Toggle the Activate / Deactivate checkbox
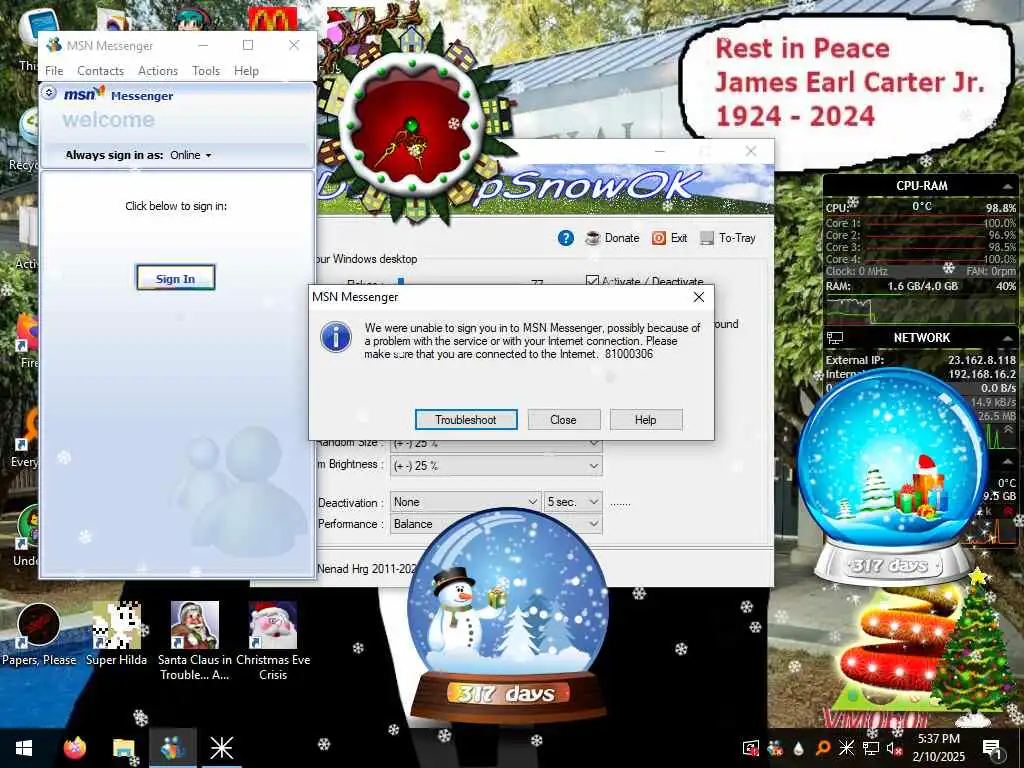The width and height of the screenshot is (1024, 768). pos(592,281)
